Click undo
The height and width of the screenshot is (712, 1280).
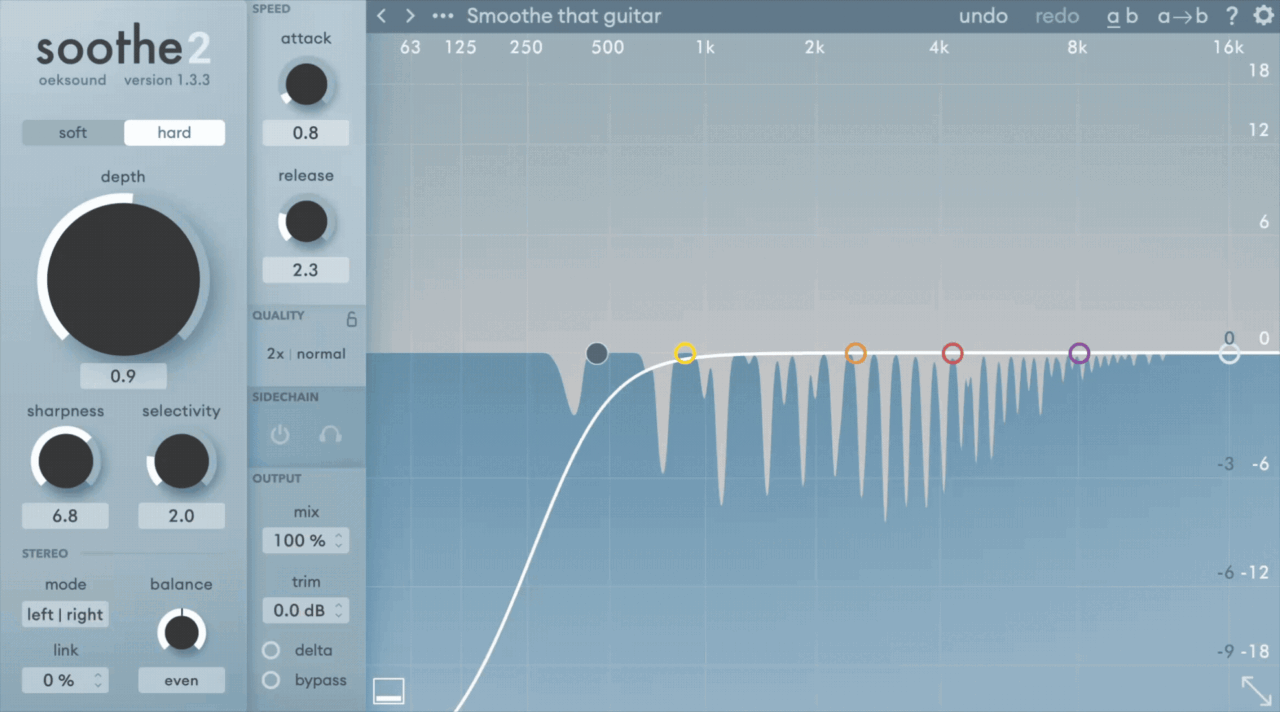pos(983,16)
